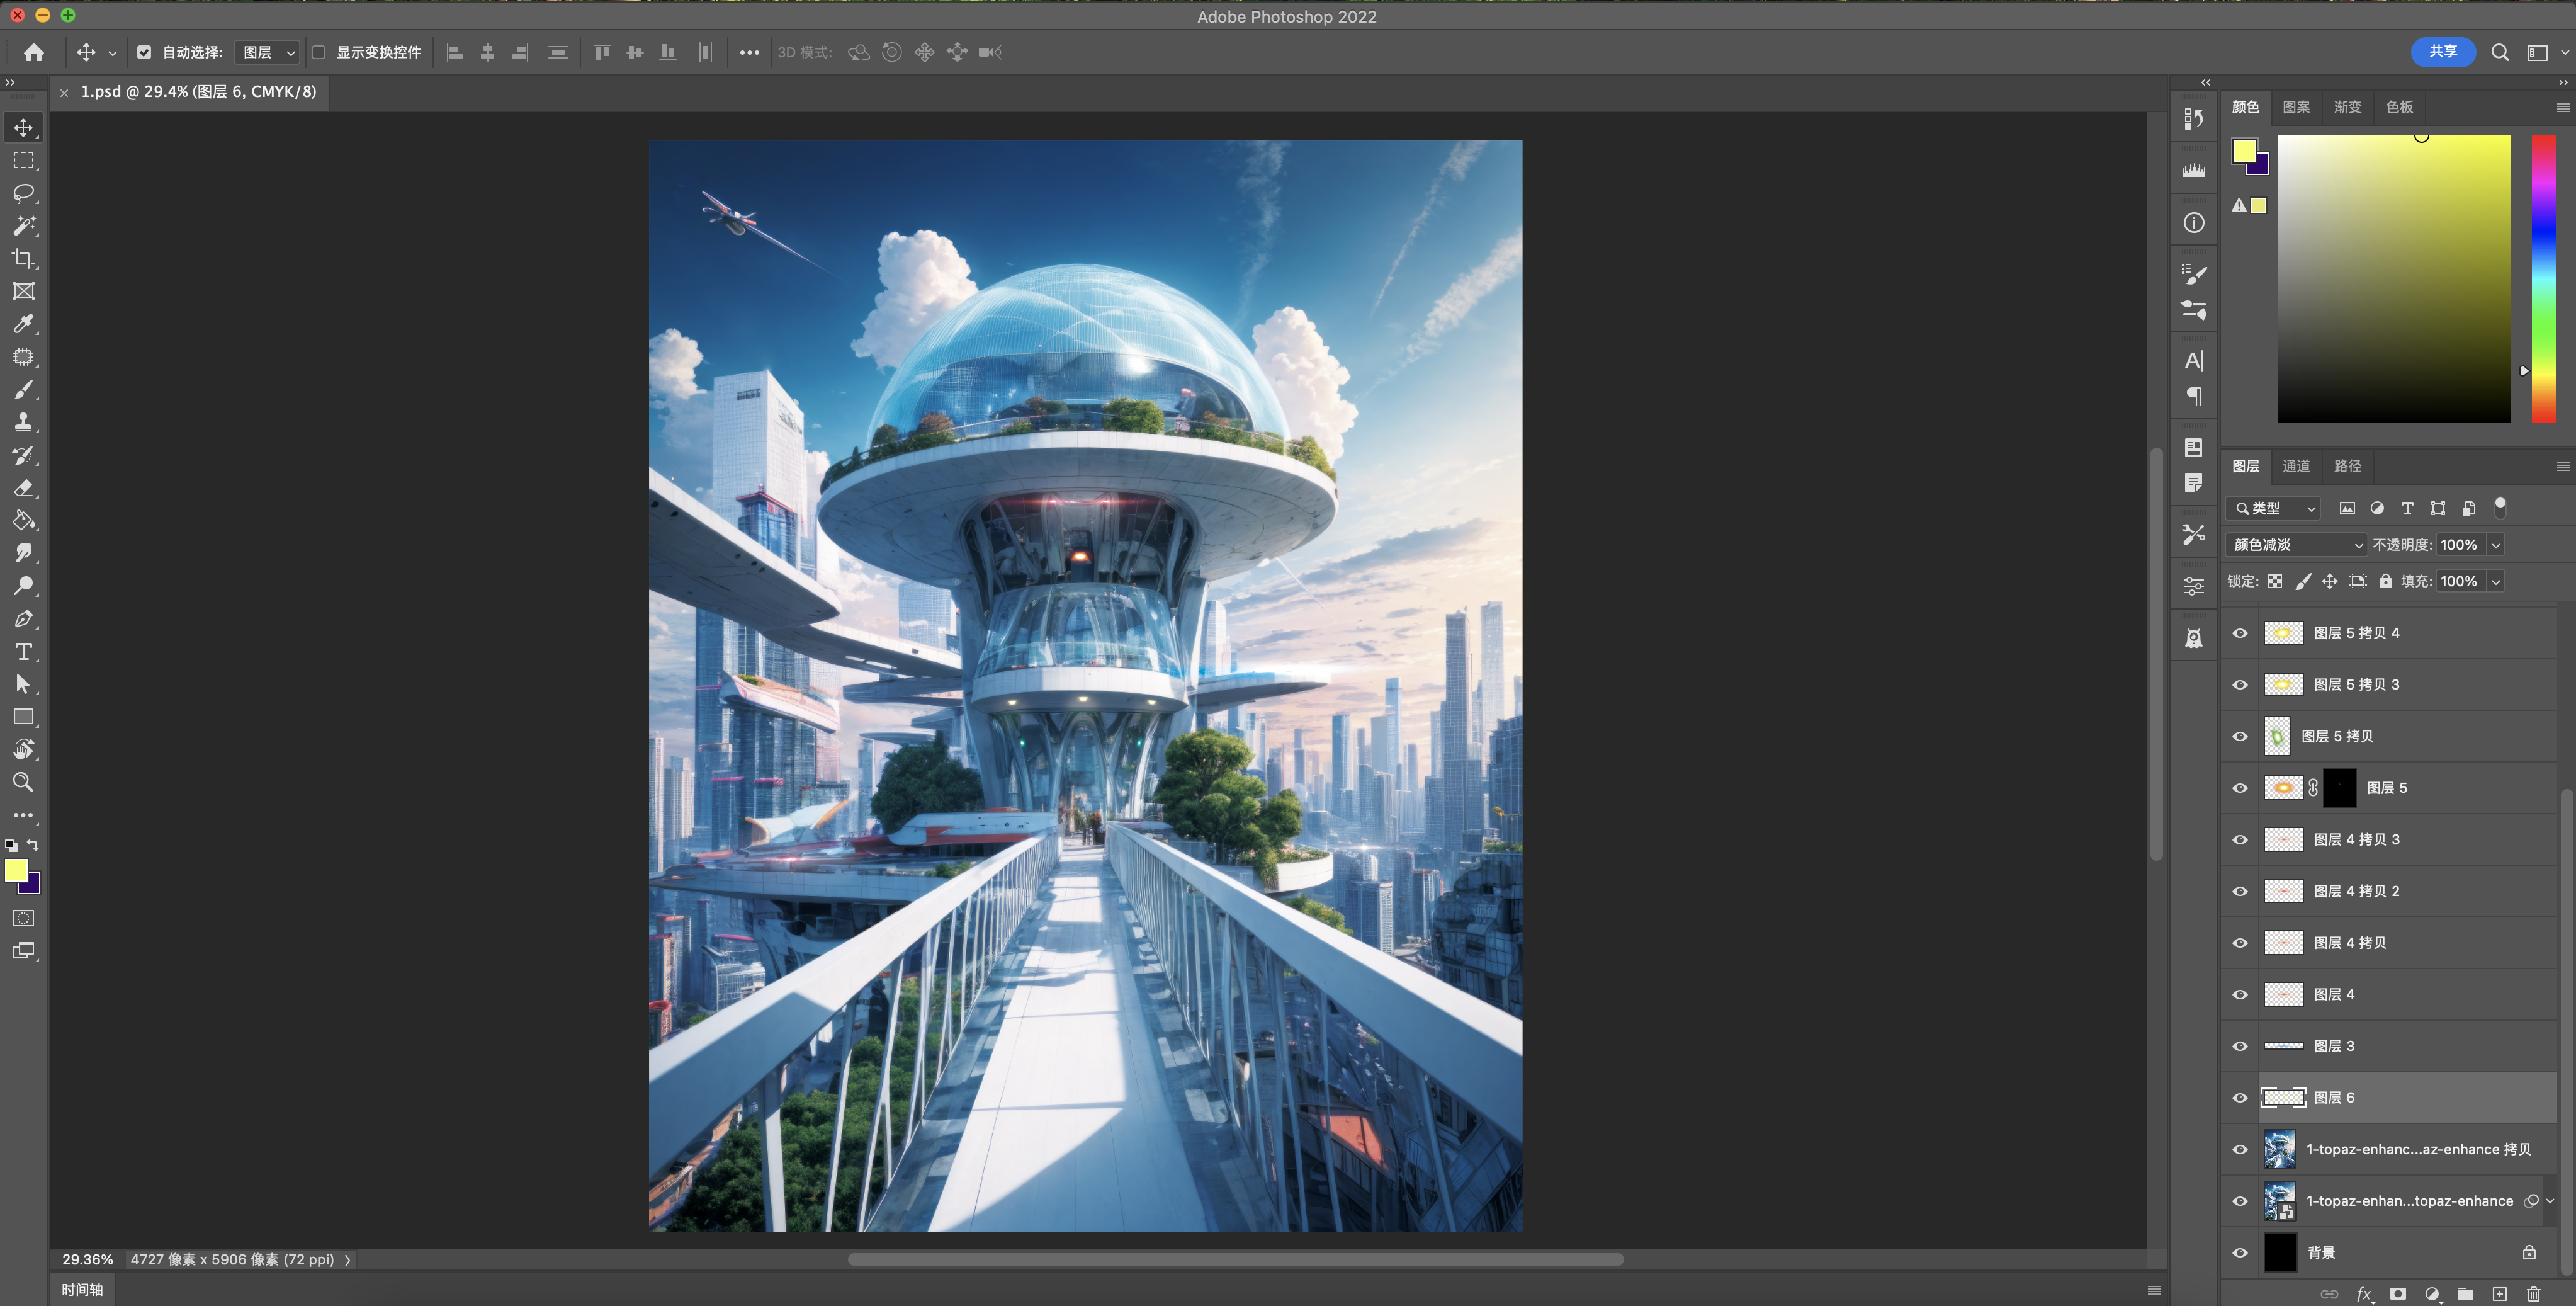2576x1306 pixels.
Task: Click the delete layer trash icon
Action: pyautogui.click(x=2533, y=1294)
